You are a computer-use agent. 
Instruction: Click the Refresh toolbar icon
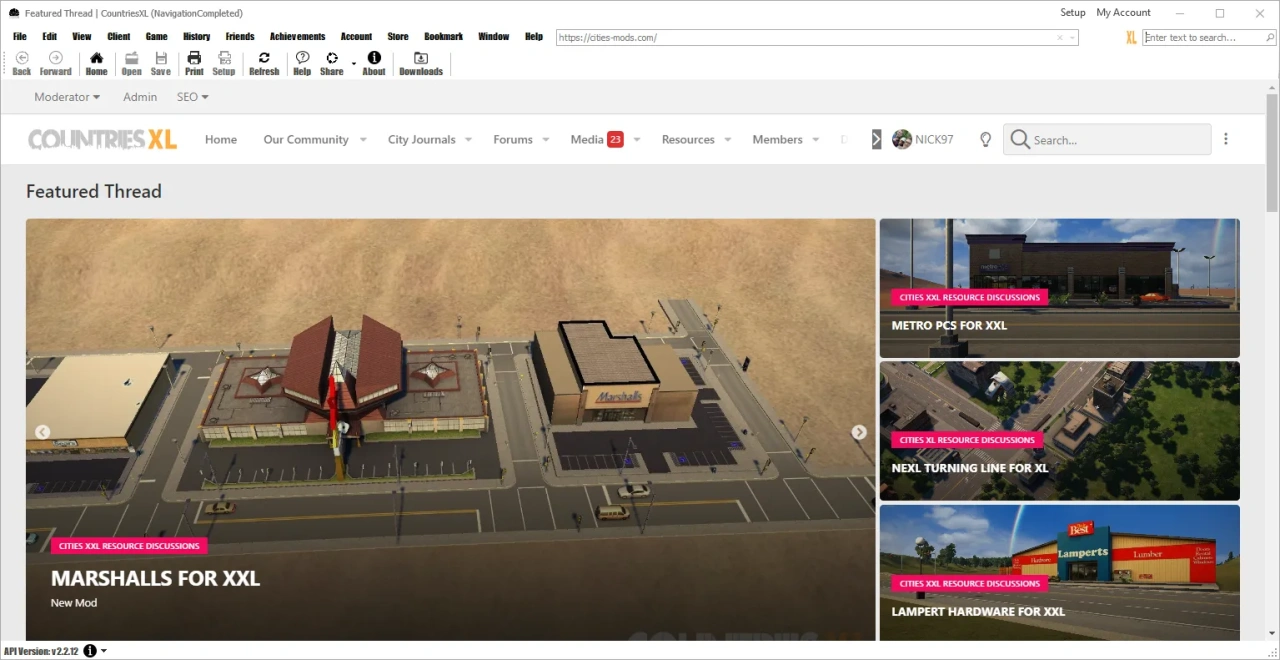pos(264,58)
